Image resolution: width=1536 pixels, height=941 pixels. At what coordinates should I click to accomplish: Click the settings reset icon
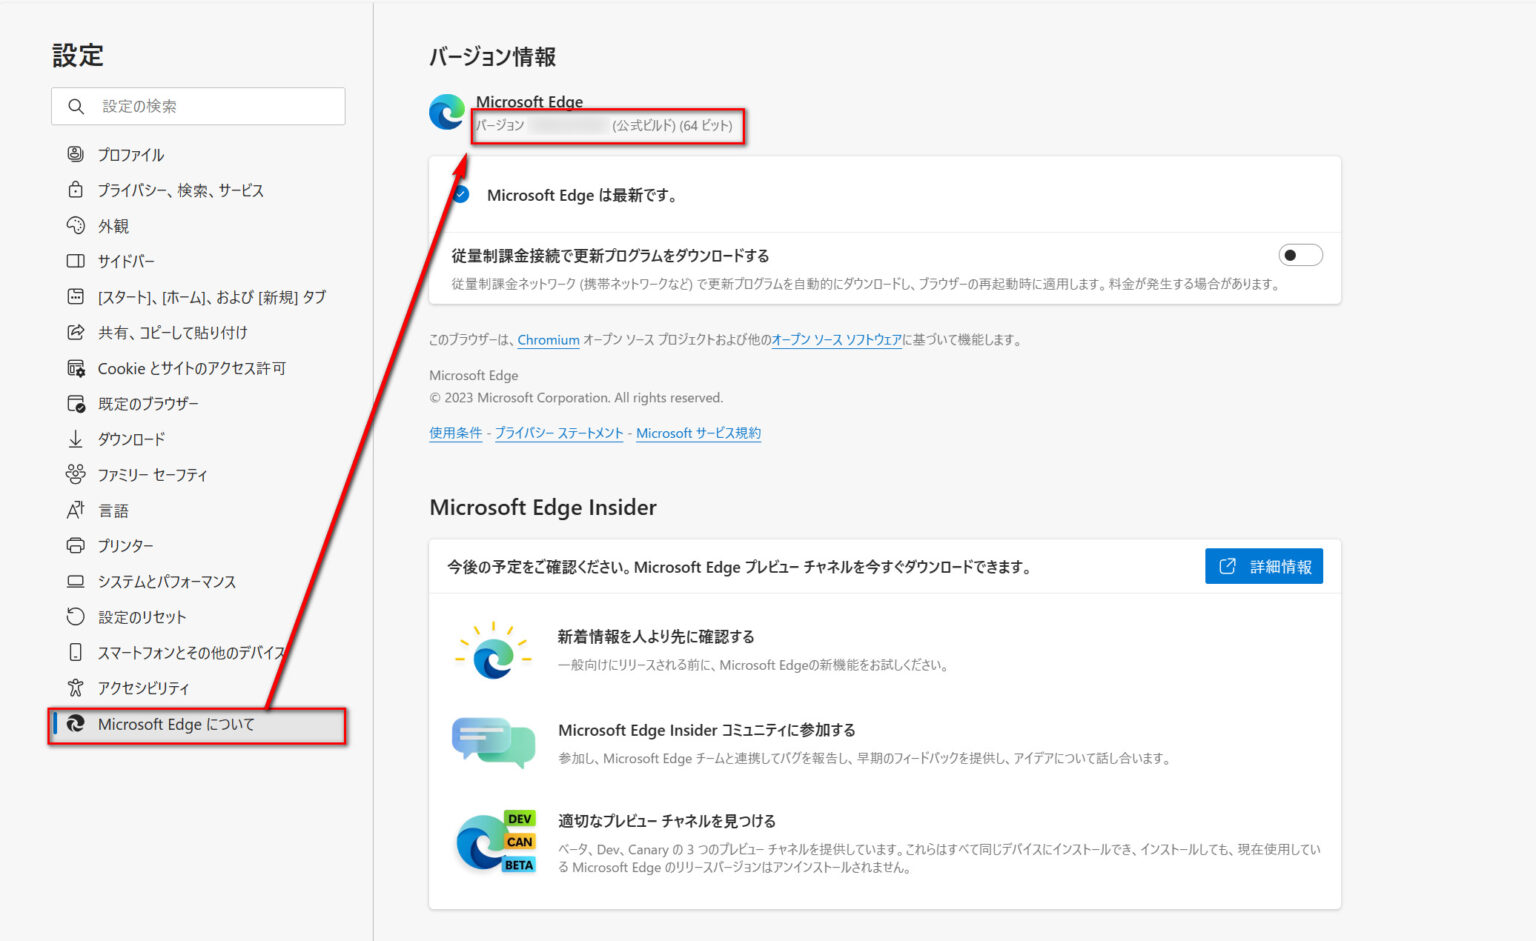[75, 617]
